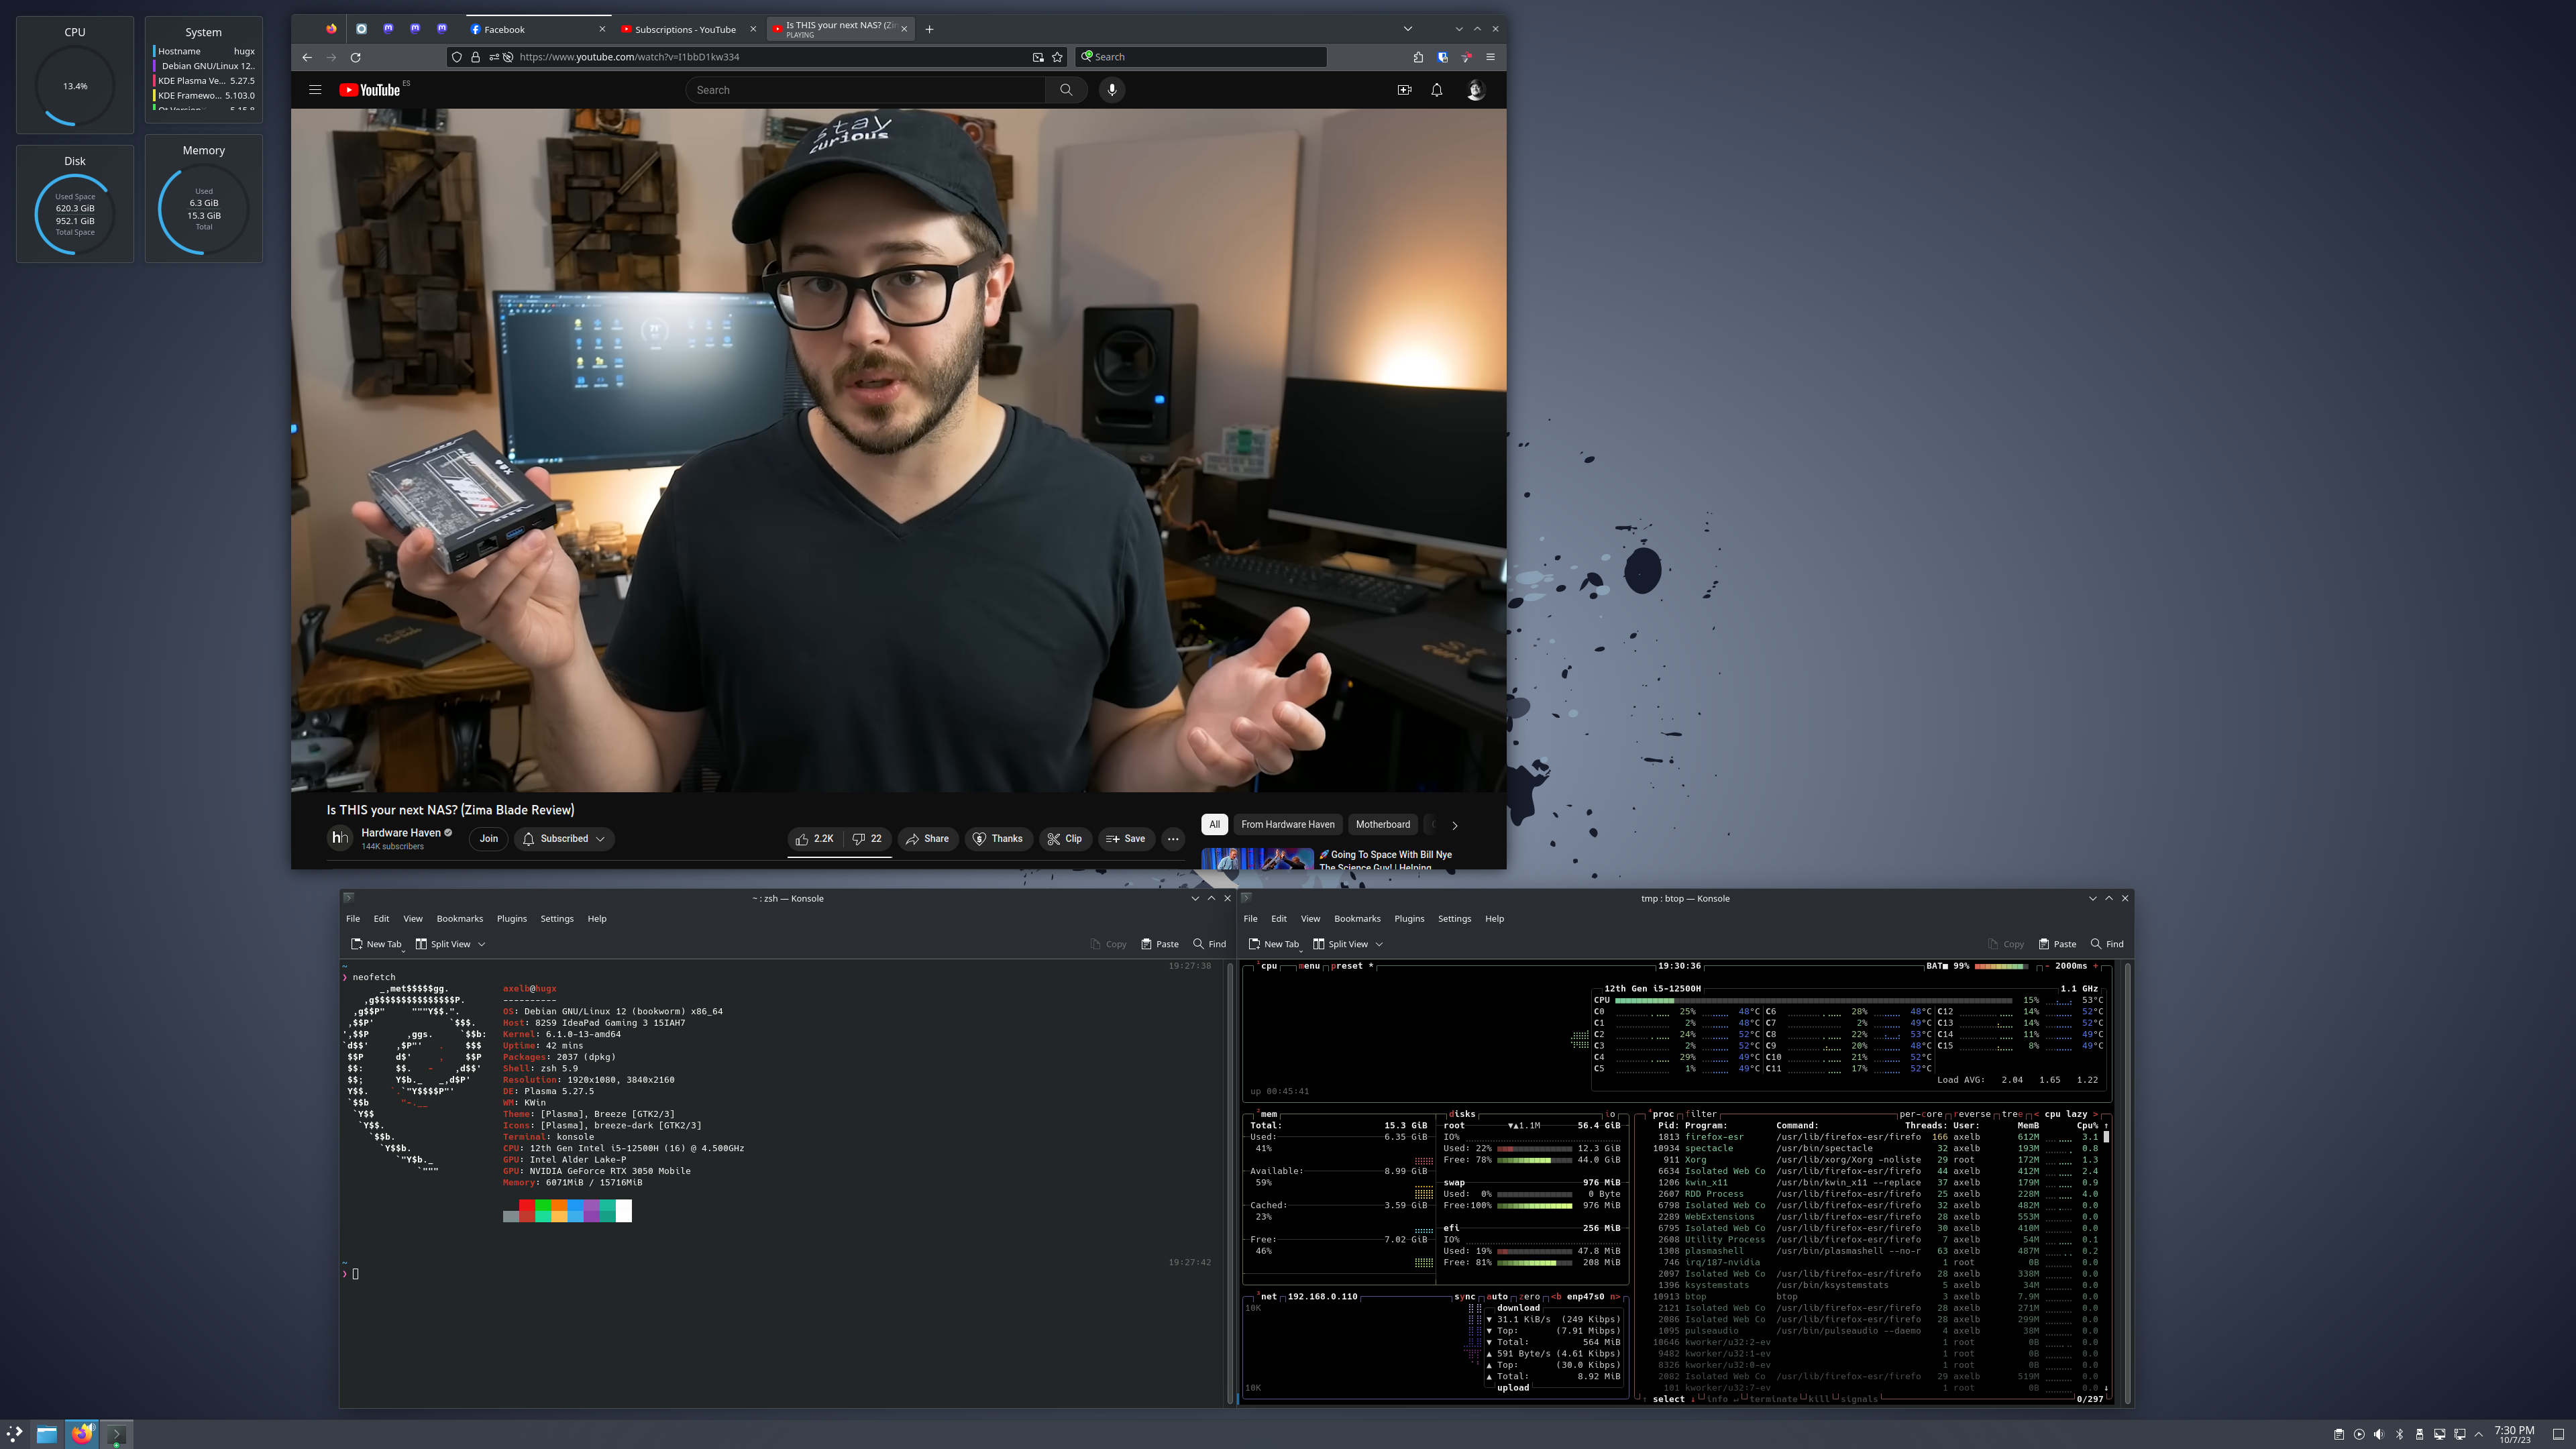
Task: Open clipboard tray icon
Action: 2339,1434
